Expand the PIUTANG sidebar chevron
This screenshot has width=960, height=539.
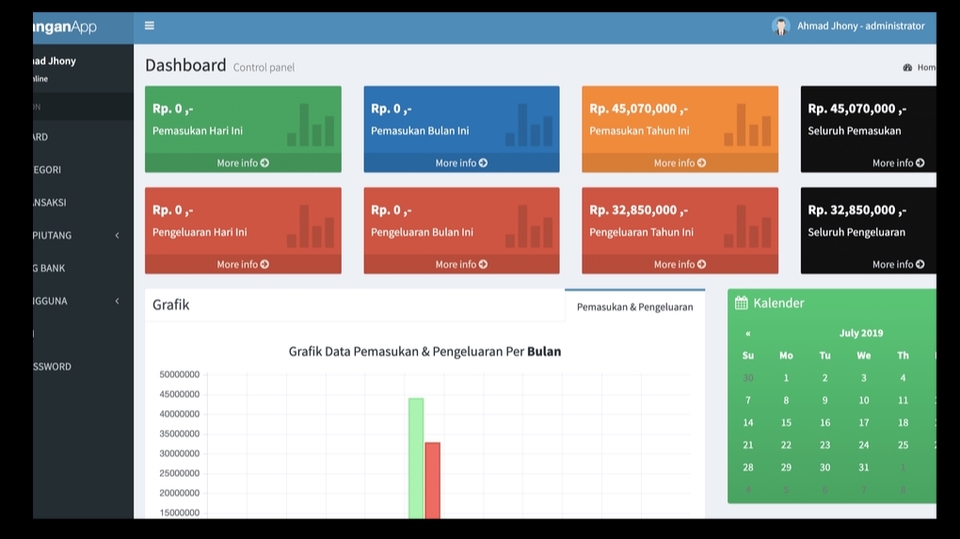[x=117, y=235]
